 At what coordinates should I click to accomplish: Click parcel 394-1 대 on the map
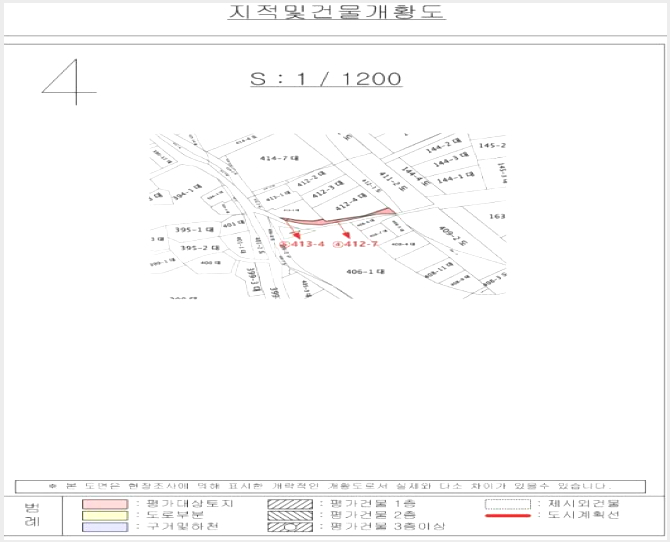pos(187,192)
